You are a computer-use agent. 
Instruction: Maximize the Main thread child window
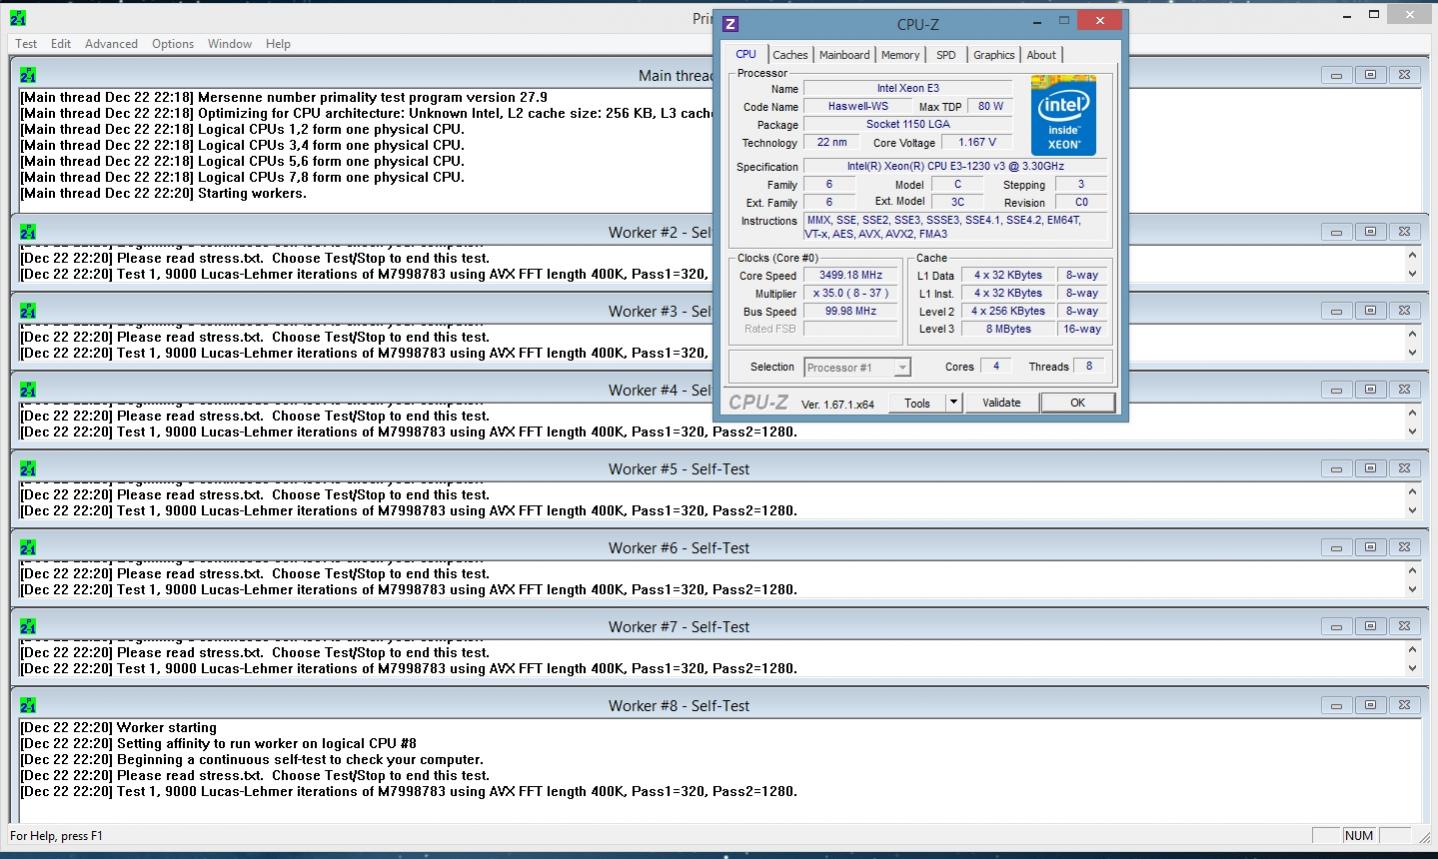coord(1370,75)
